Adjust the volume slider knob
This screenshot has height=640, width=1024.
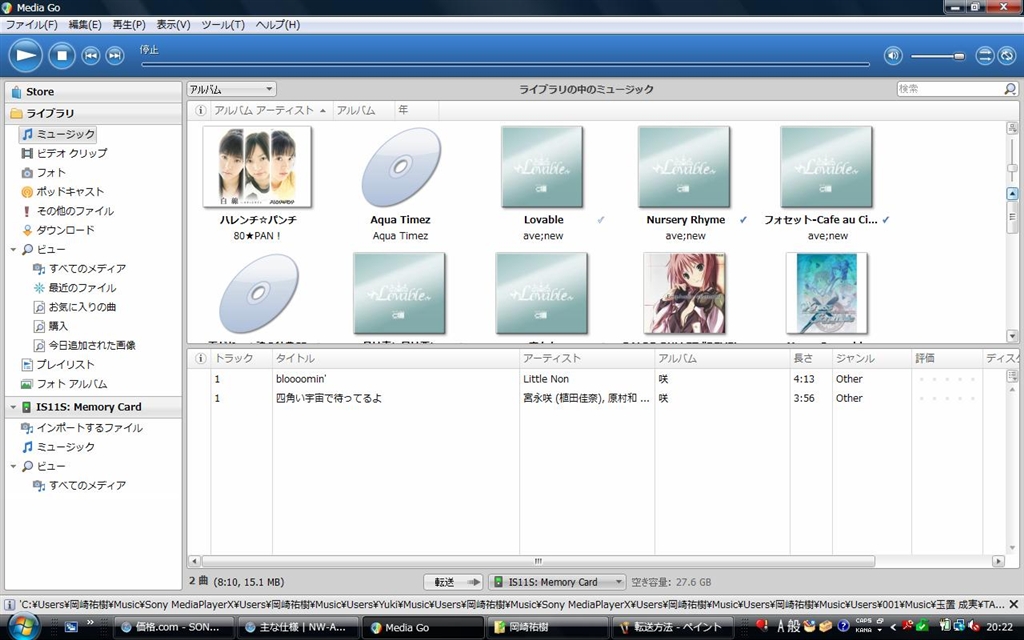coord(959,56)
